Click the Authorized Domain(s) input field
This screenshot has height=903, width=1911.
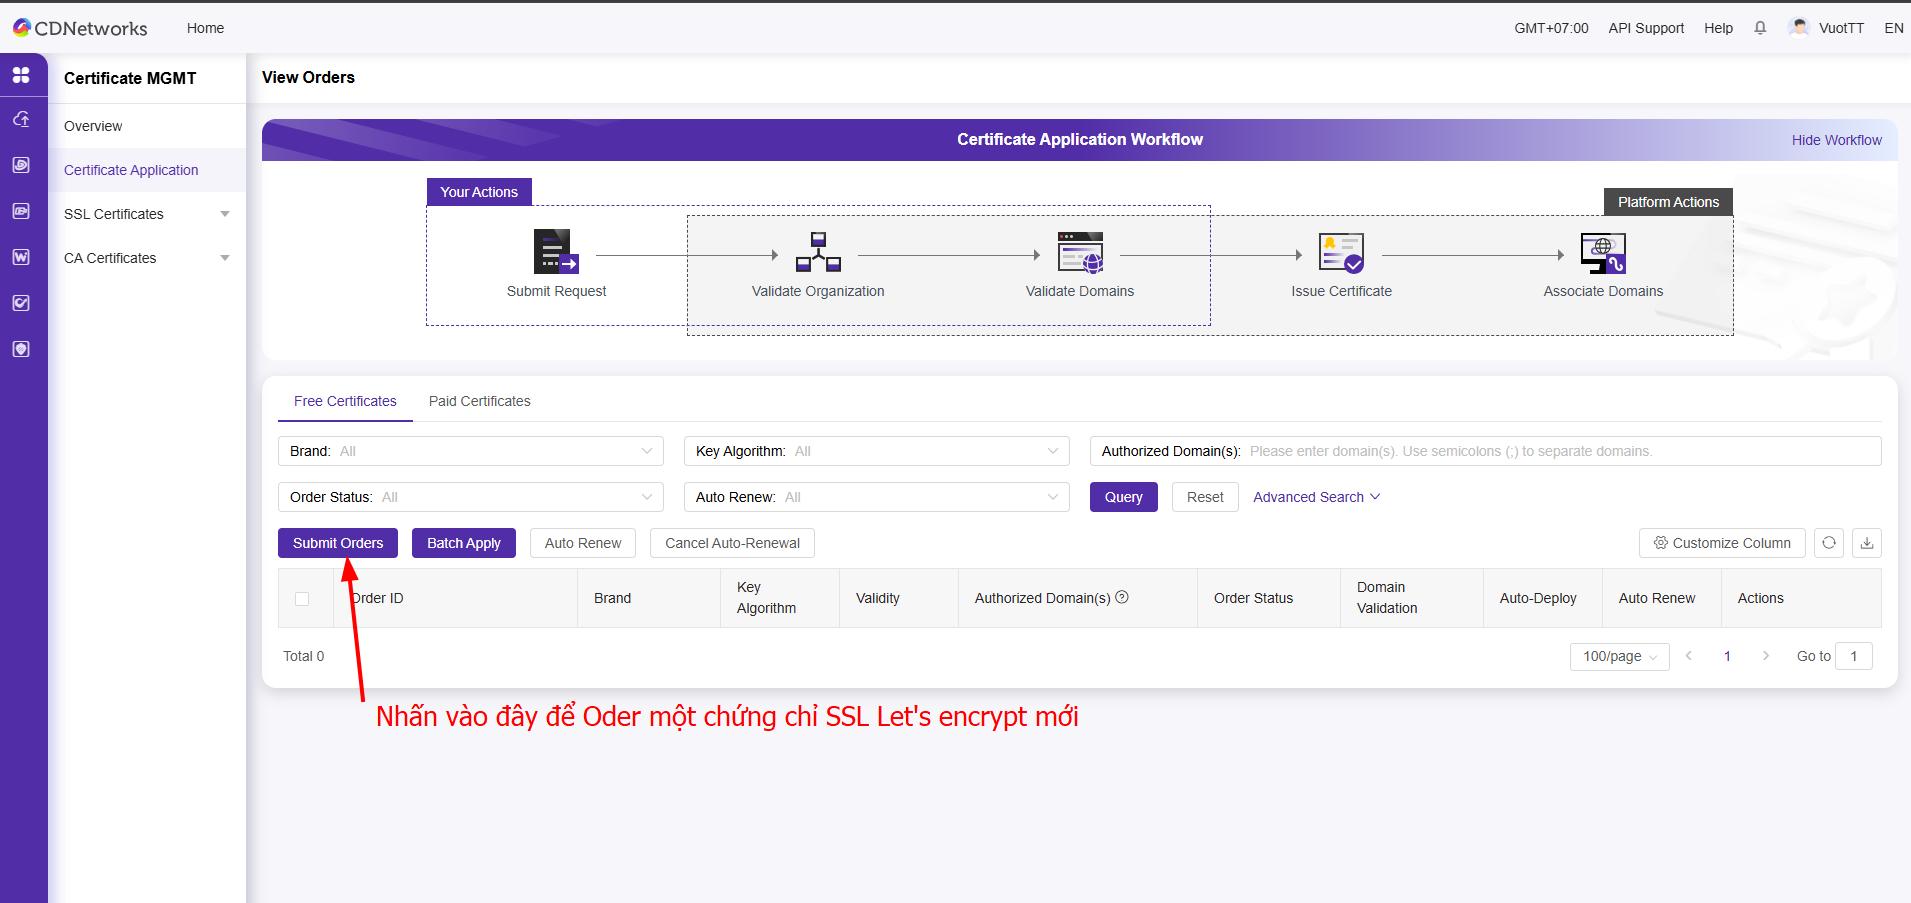[x=1560, y=451]
